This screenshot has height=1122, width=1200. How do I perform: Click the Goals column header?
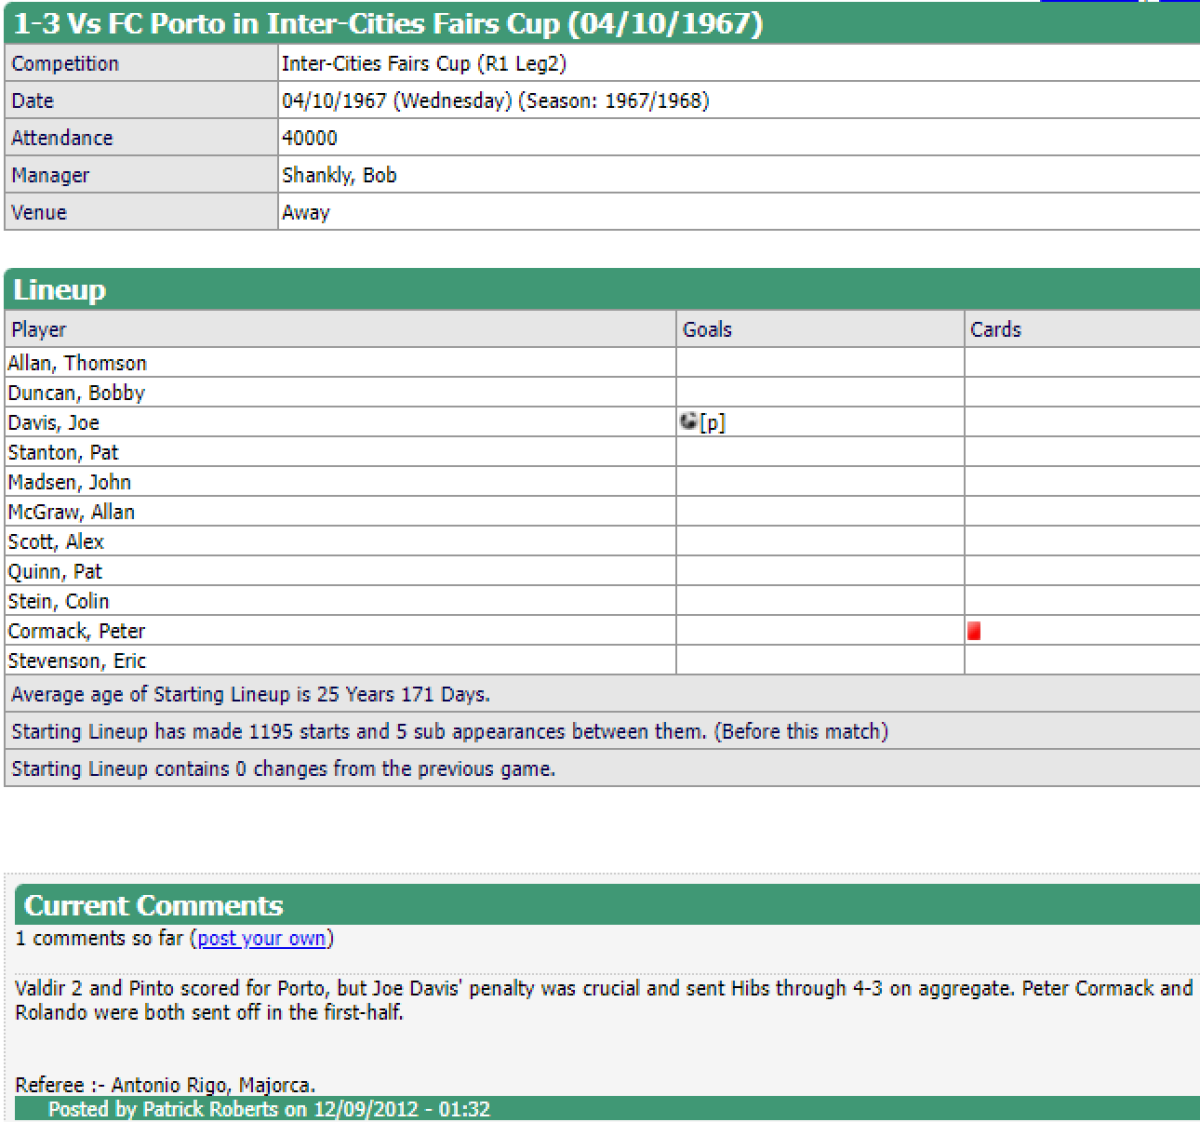(707, 329)
